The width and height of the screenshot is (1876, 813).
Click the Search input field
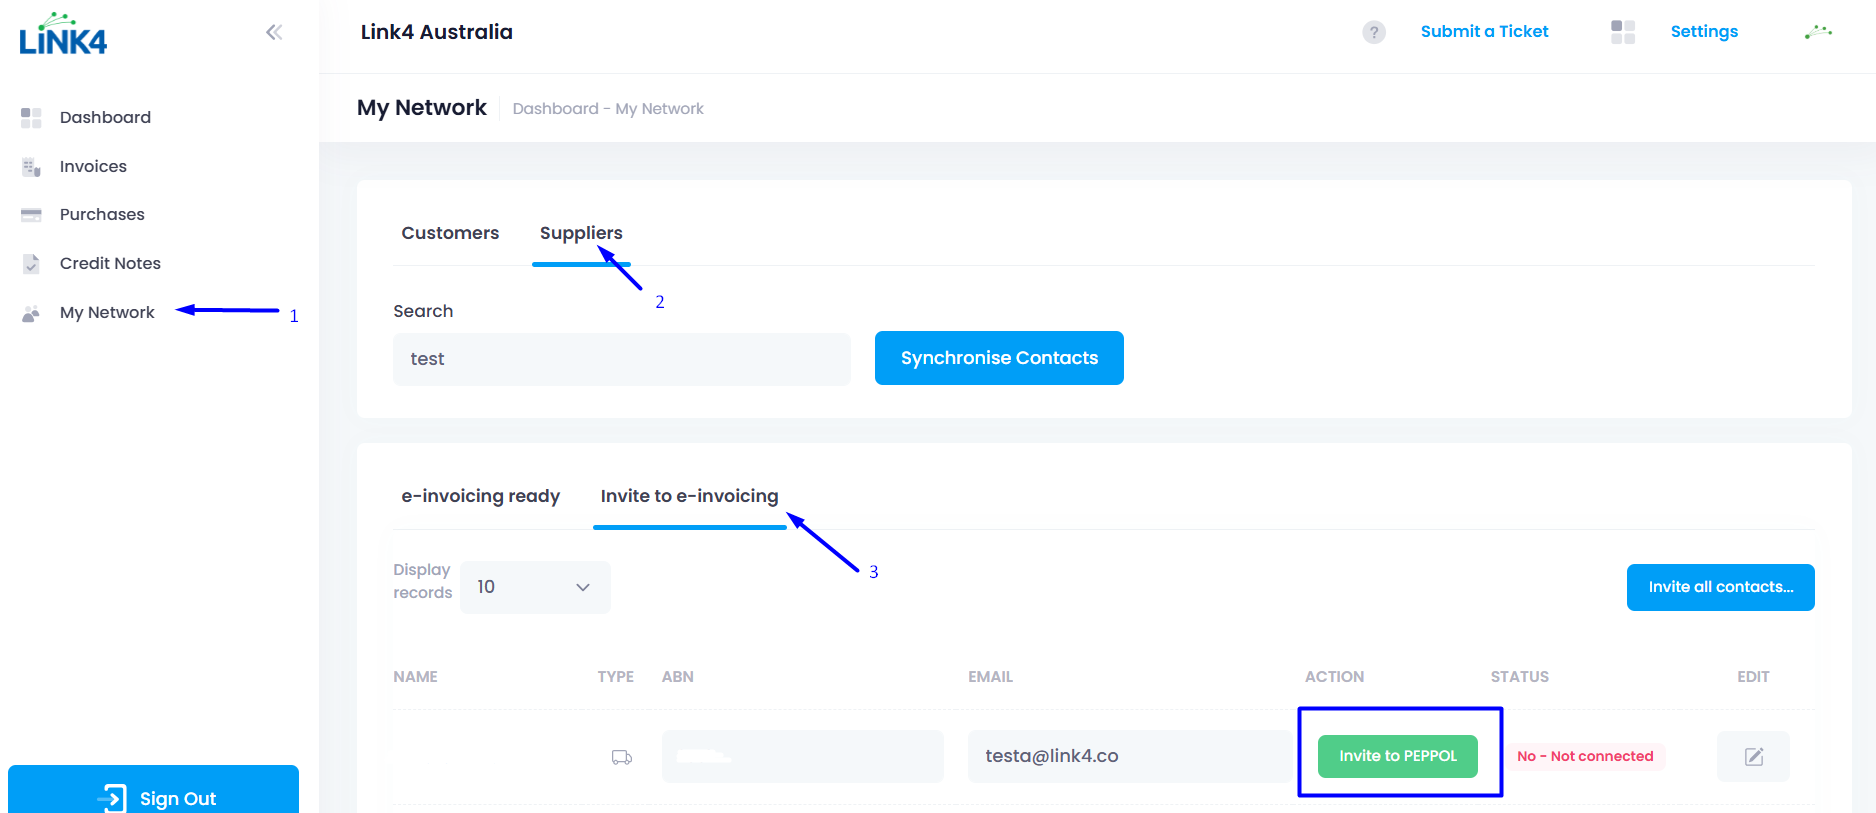pos(621,359)
